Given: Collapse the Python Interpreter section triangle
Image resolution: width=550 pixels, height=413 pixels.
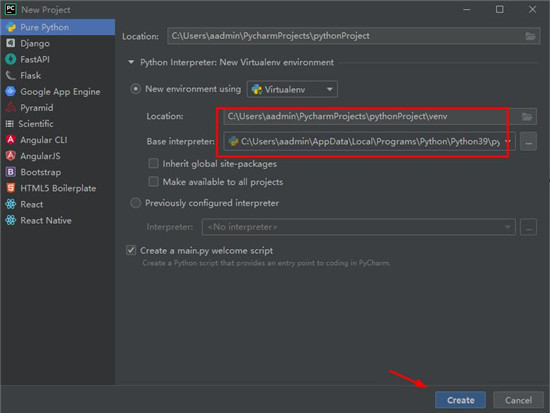Looking at the screenshot, I should (x=131, y=62).
